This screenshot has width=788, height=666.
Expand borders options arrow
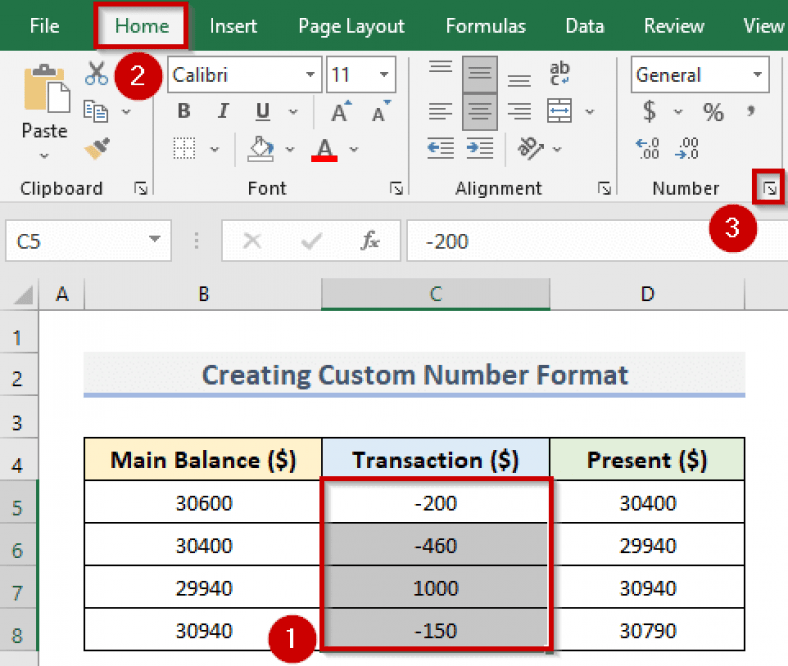coord(215,149)
